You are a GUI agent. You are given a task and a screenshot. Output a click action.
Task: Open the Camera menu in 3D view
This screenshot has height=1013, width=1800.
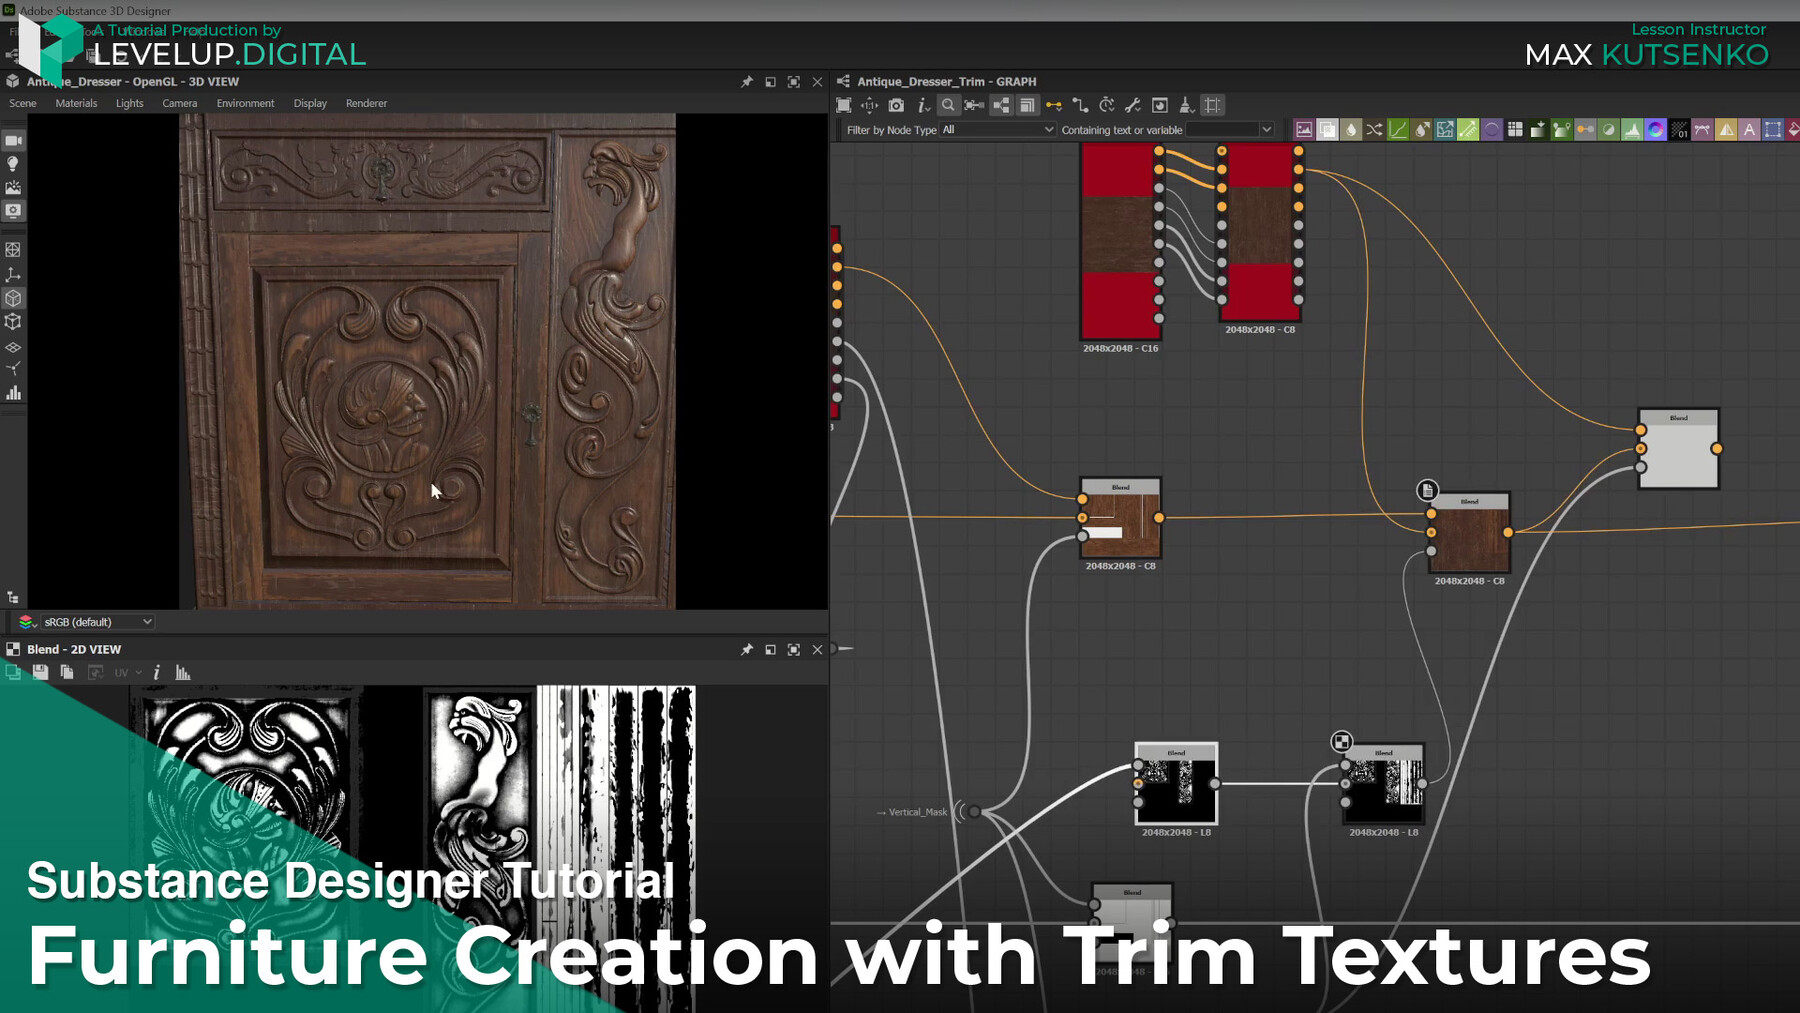[179, 103]
